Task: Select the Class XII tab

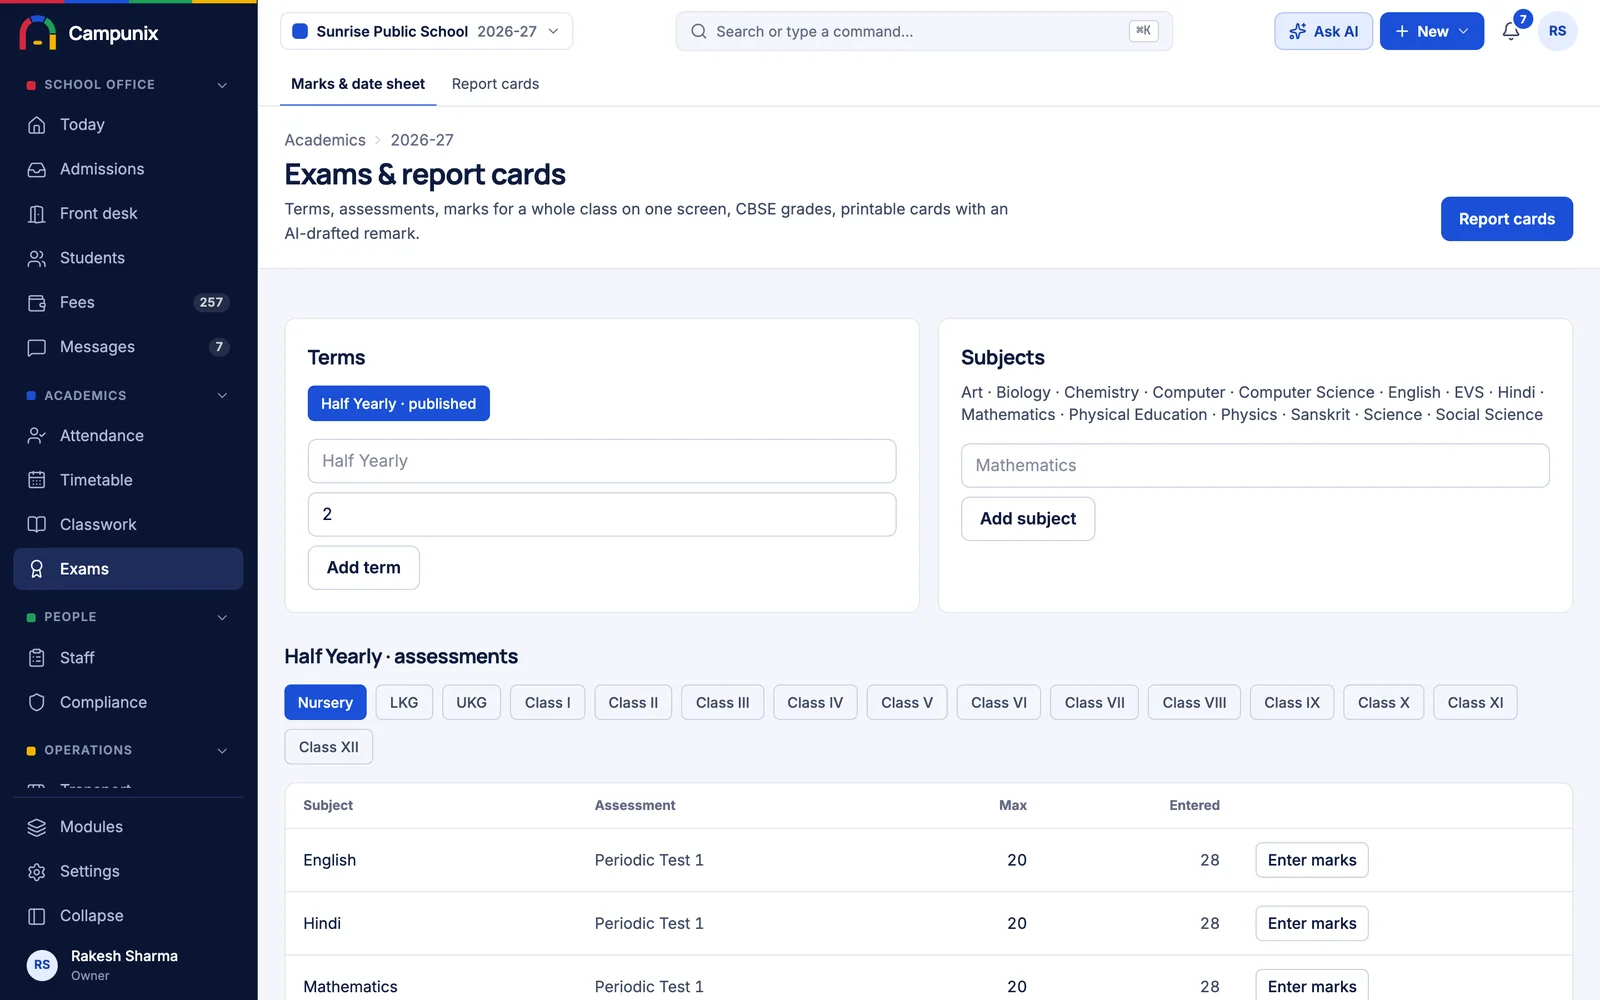Action: (x=329, y=747)
